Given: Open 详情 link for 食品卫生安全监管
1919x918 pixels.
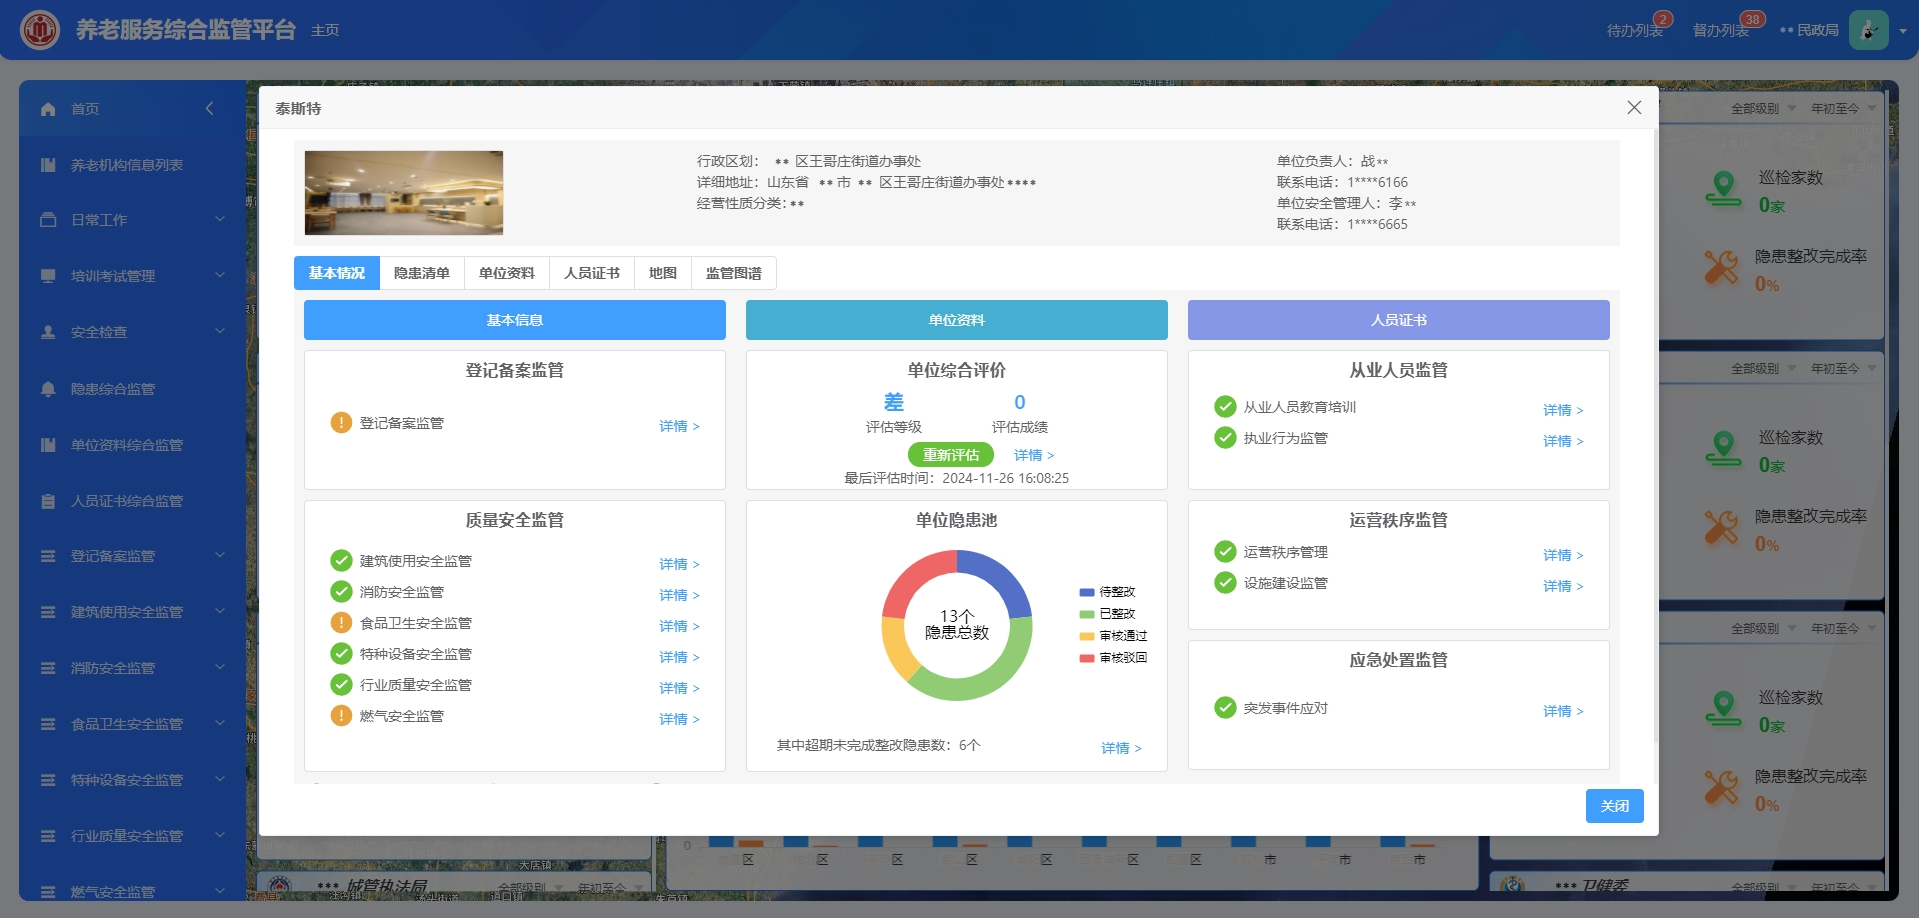Looking at the screenshot, I should (x=679, y=626).
